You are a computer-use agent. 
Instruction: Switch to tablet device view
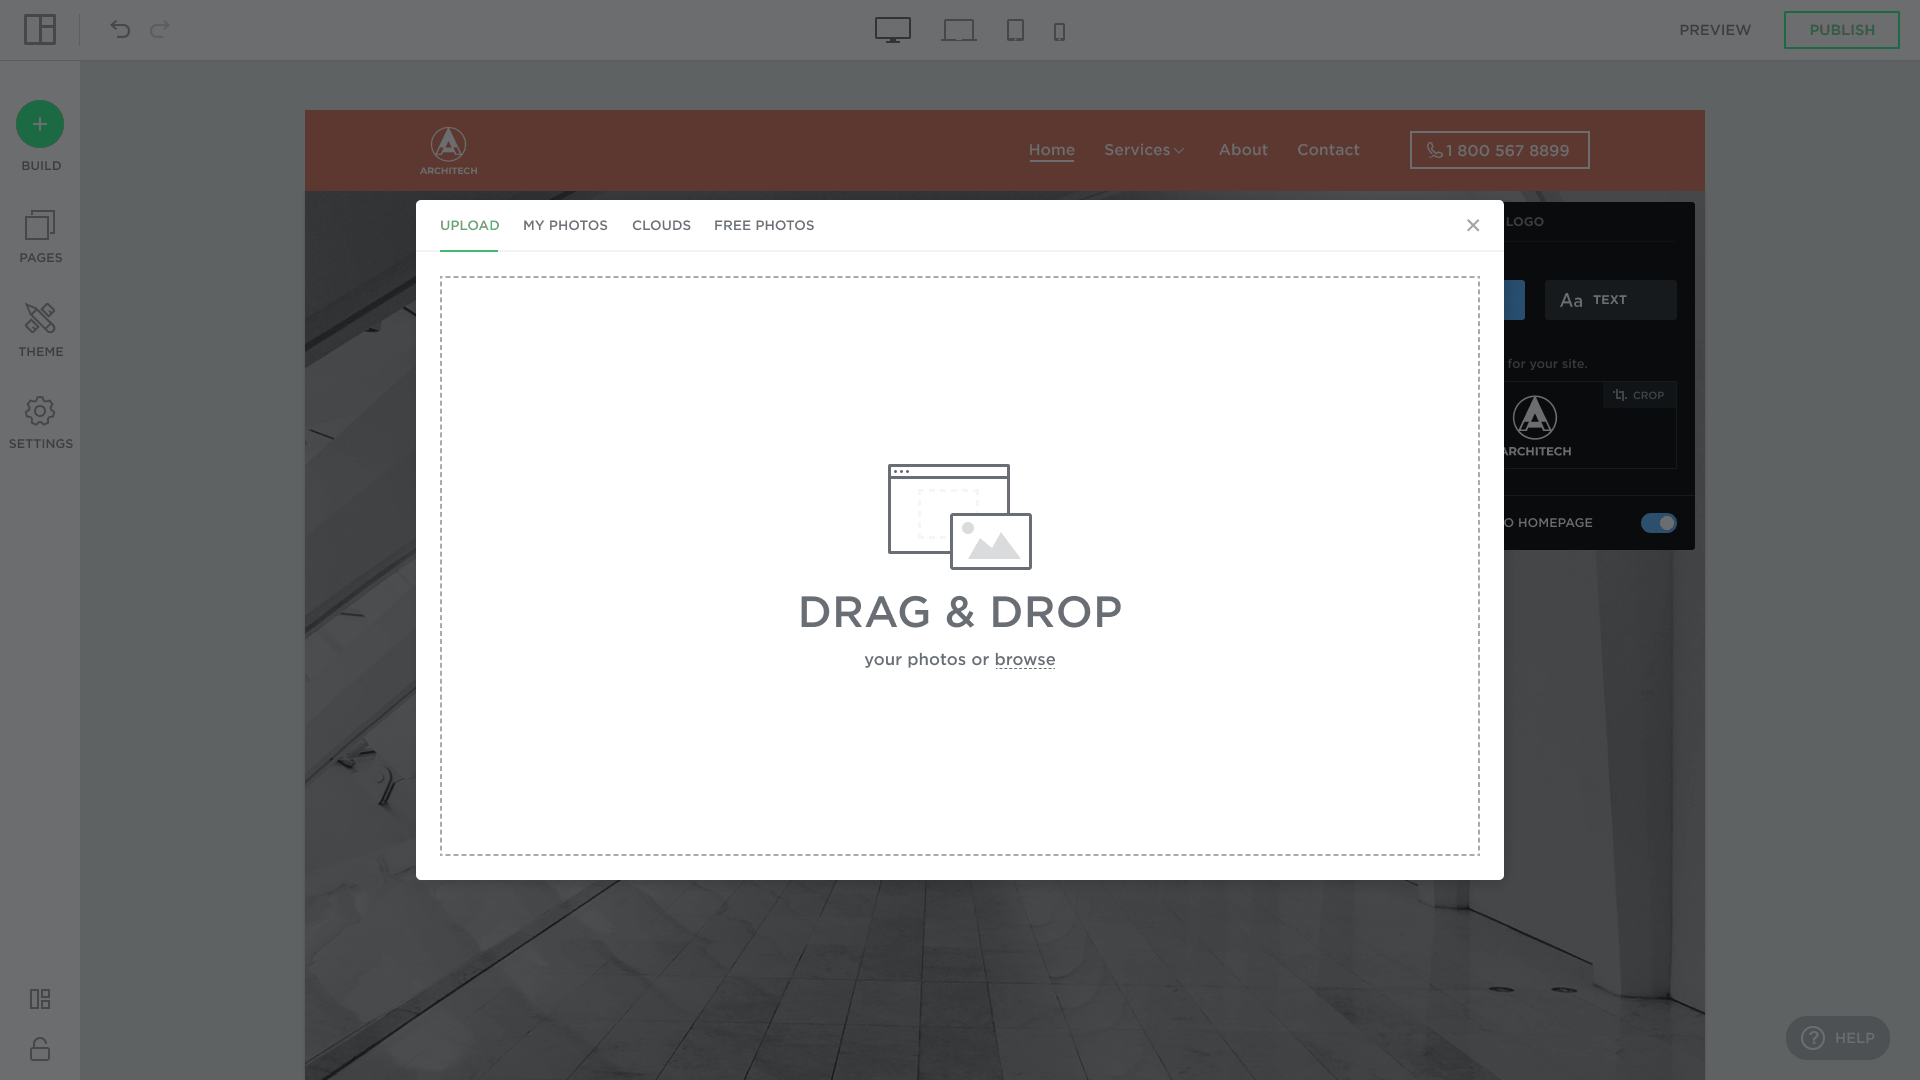[1015, 31]
